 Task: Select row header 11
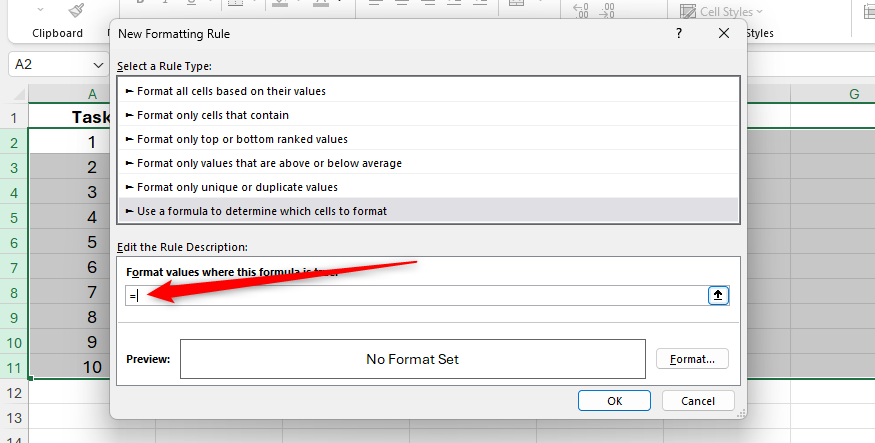click(14, 368)
